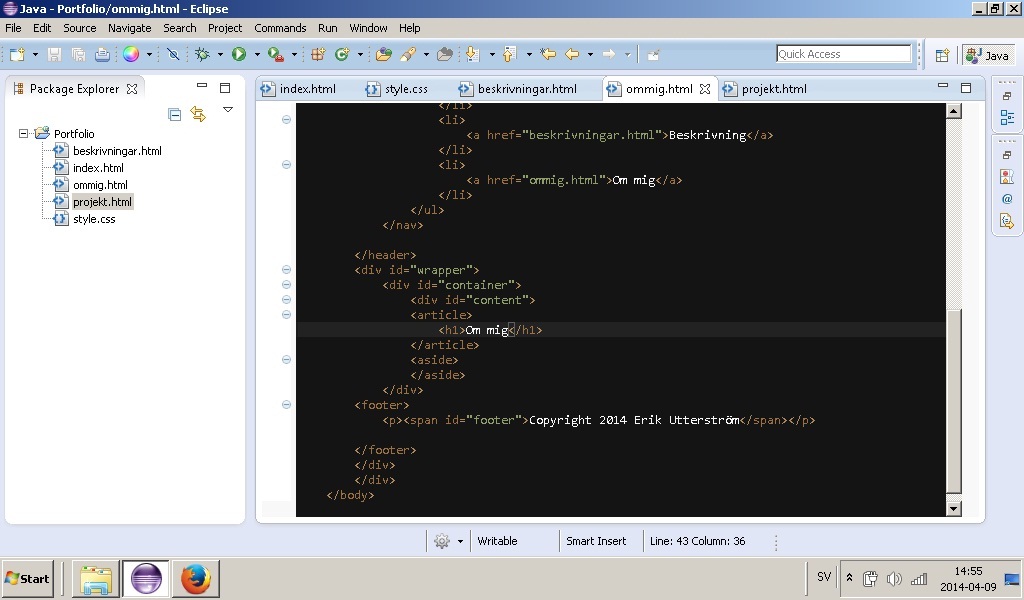This screenshot has width=1024, height=600.
Task: Click the Save floppy disk icon
Action: pyautogui.click(x=54, y=54)
